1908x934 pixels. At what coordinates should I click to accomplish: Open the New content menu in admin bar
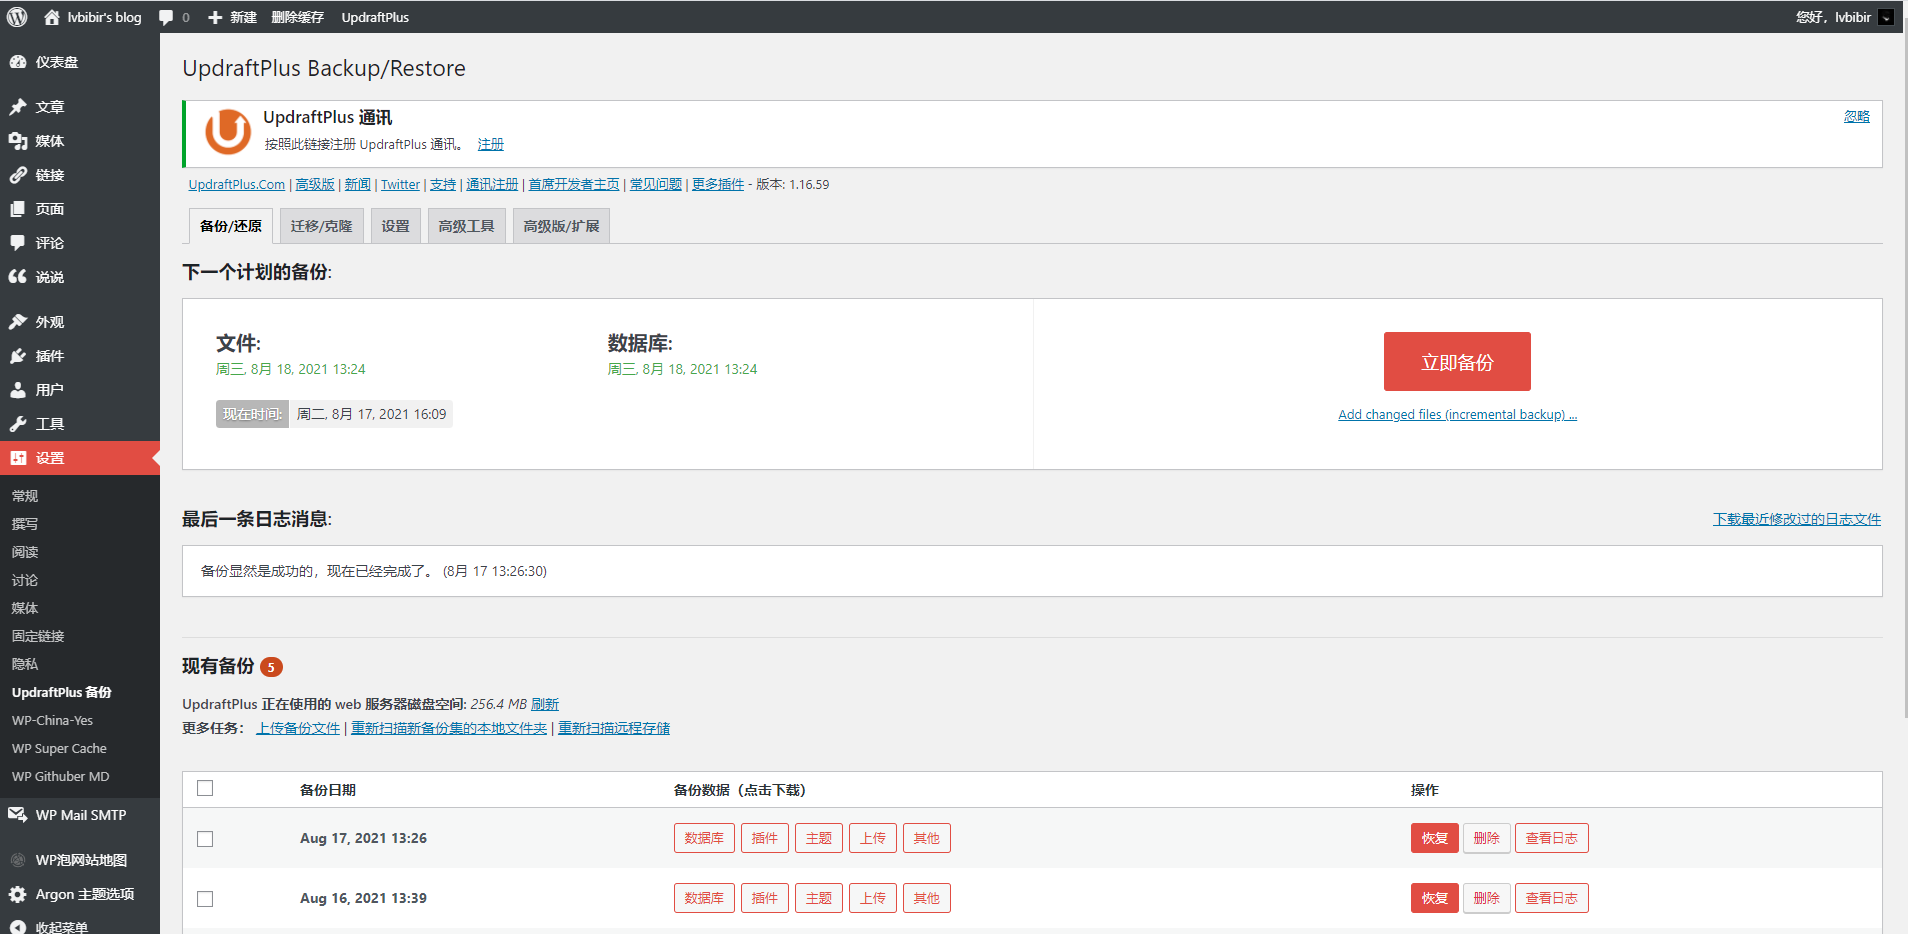(232, 17)
